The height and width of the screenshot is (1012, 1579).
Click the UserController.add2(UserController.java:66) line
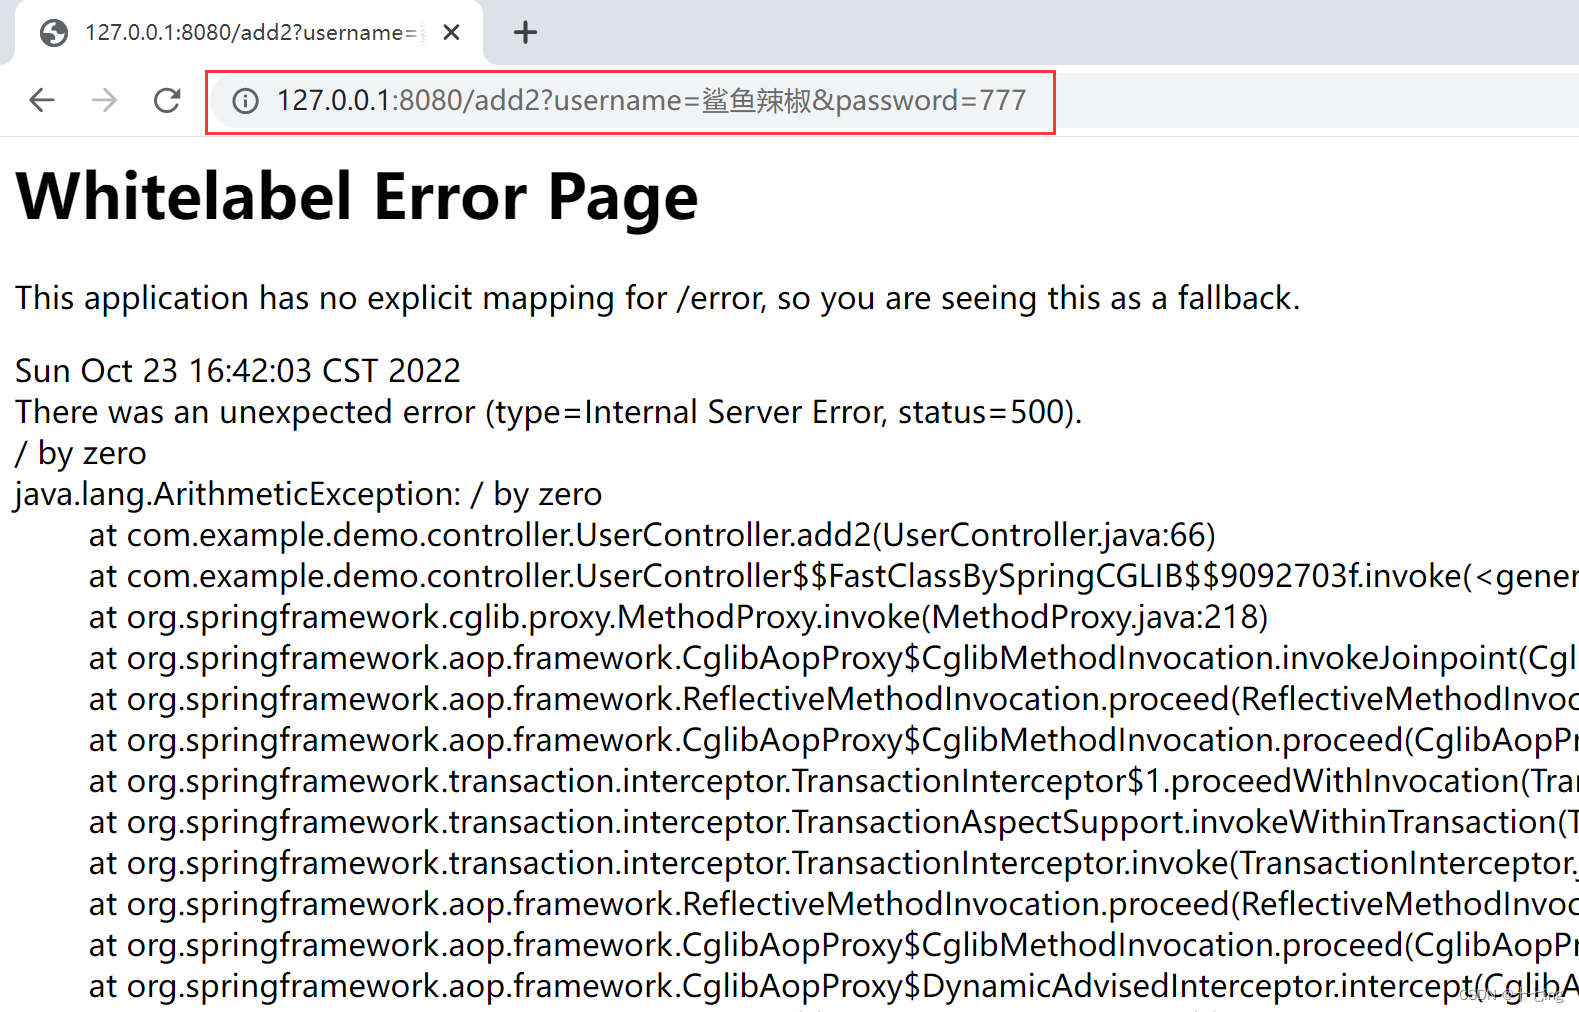click(652, 535)
